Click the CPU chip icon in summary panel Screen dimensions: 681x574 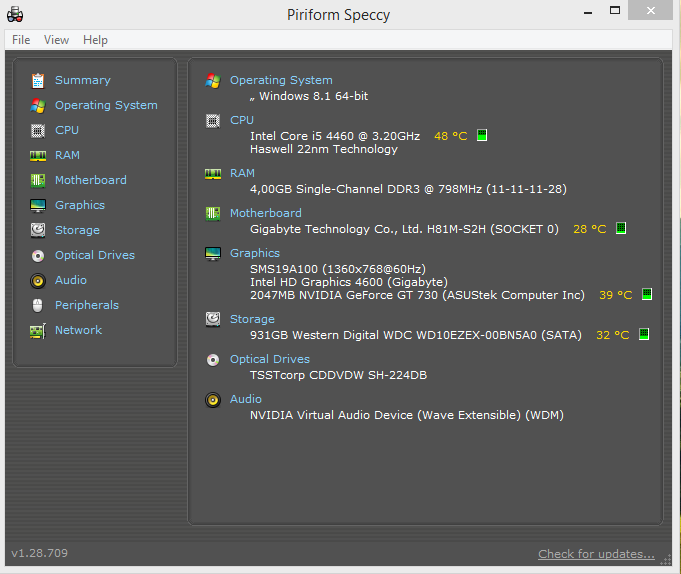pos(213,121)
